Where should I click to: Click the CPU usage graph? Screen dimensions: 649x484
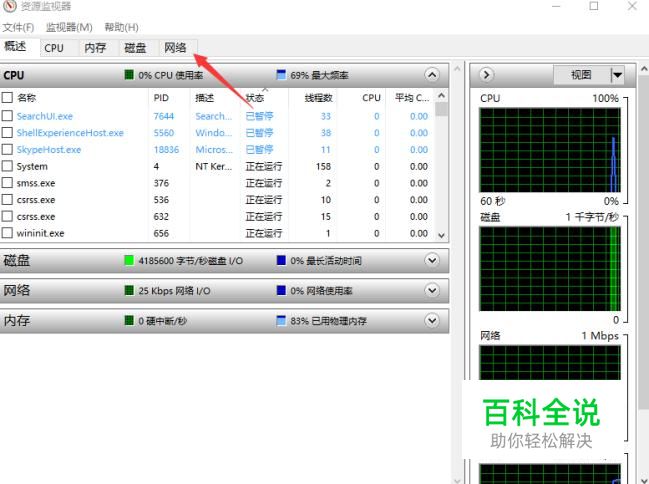click(x=550, y=150)
